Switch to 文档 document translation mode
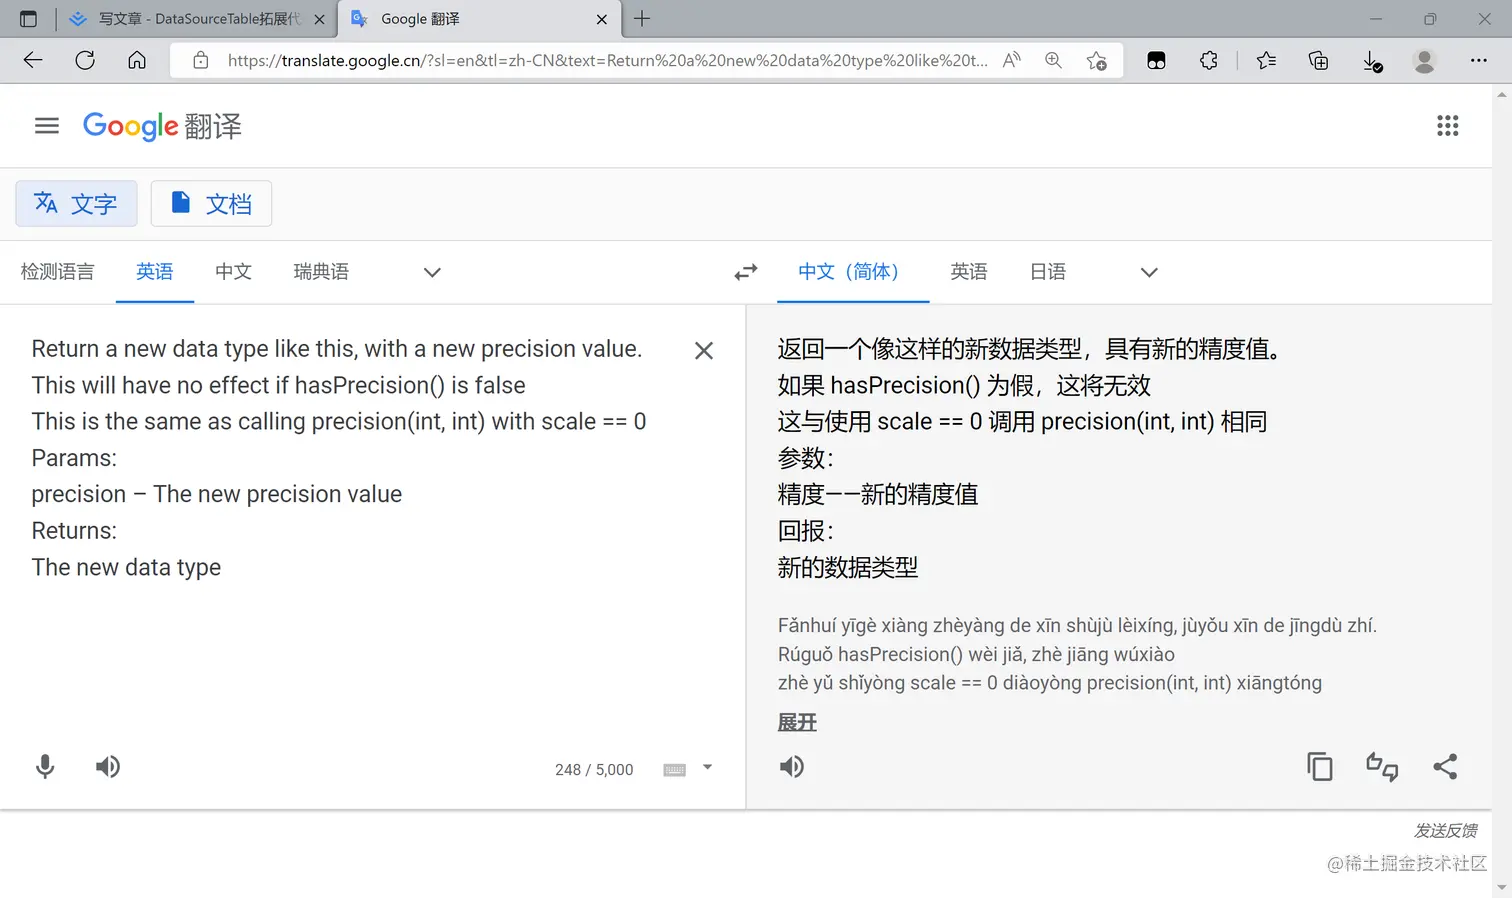This screenshot has width=1512, height=898. (211, 204)
